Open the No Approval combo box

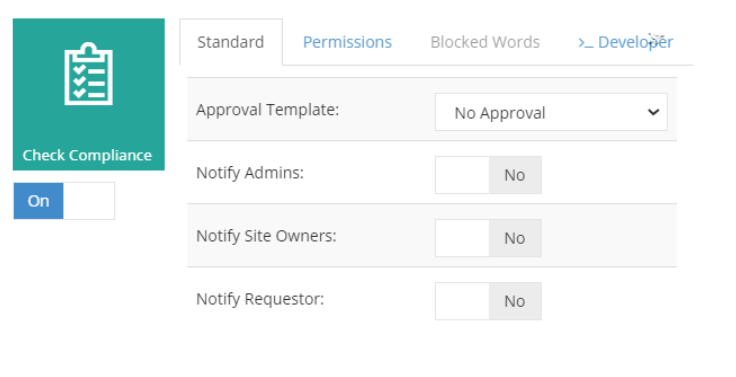[x=551, y=112]
